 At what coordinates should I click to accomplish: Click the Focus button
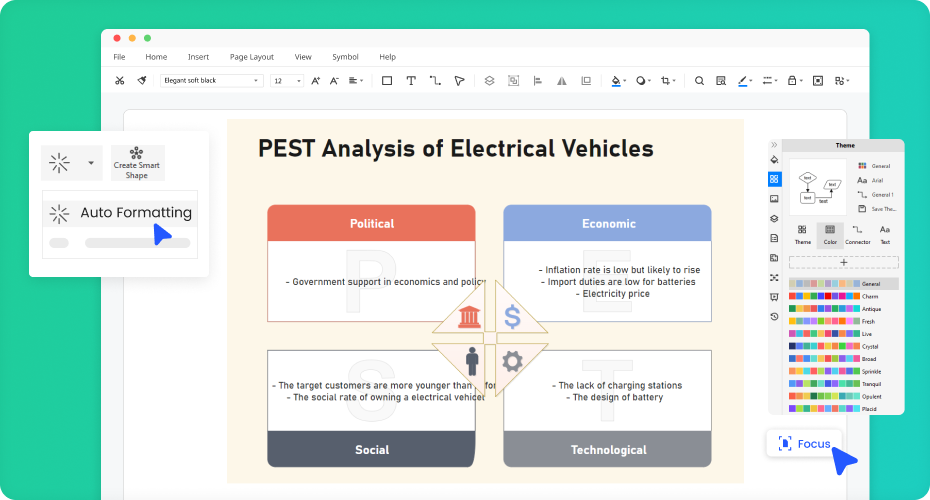tap(804, 443)
